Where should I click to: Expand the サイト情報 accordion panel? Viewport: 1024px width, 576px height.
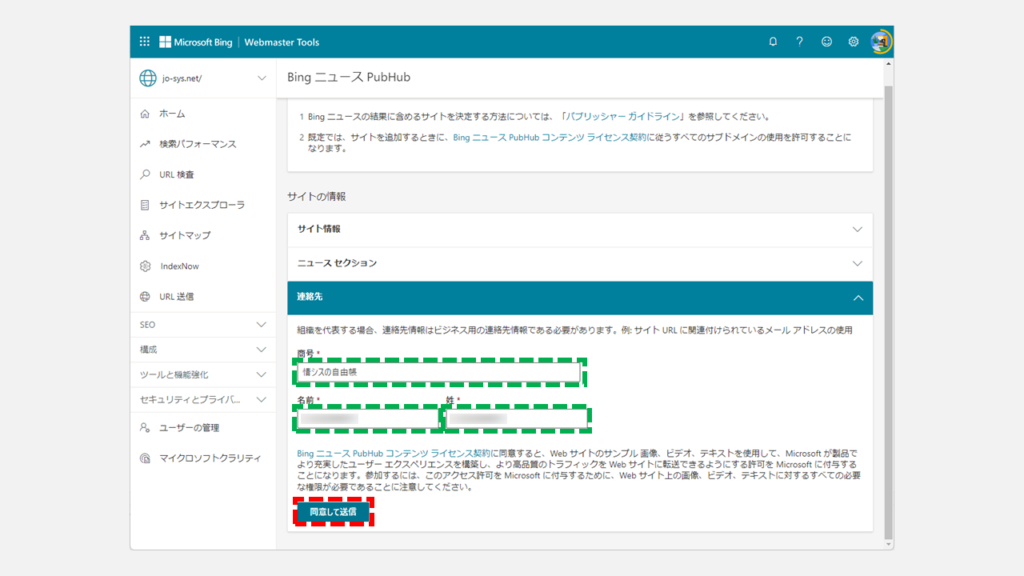(580, 229)
